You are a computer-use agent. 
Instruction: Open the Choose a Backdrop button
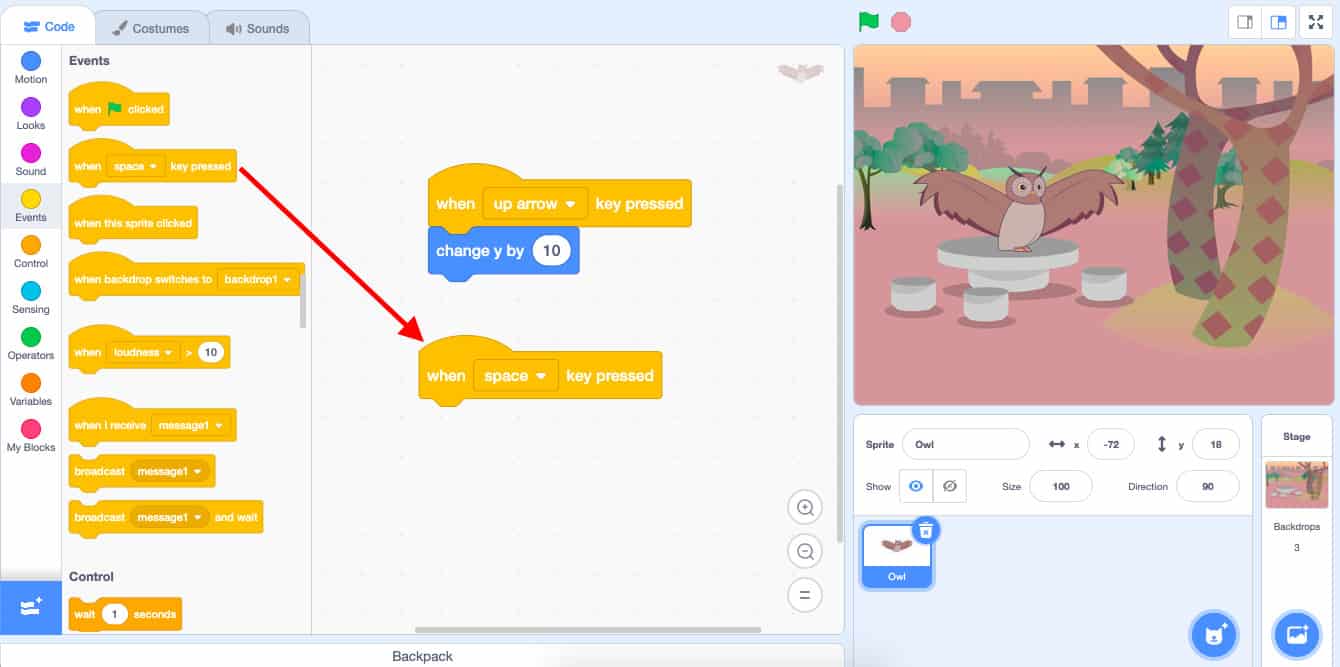pyautogui.click(x=1297, y=634)
